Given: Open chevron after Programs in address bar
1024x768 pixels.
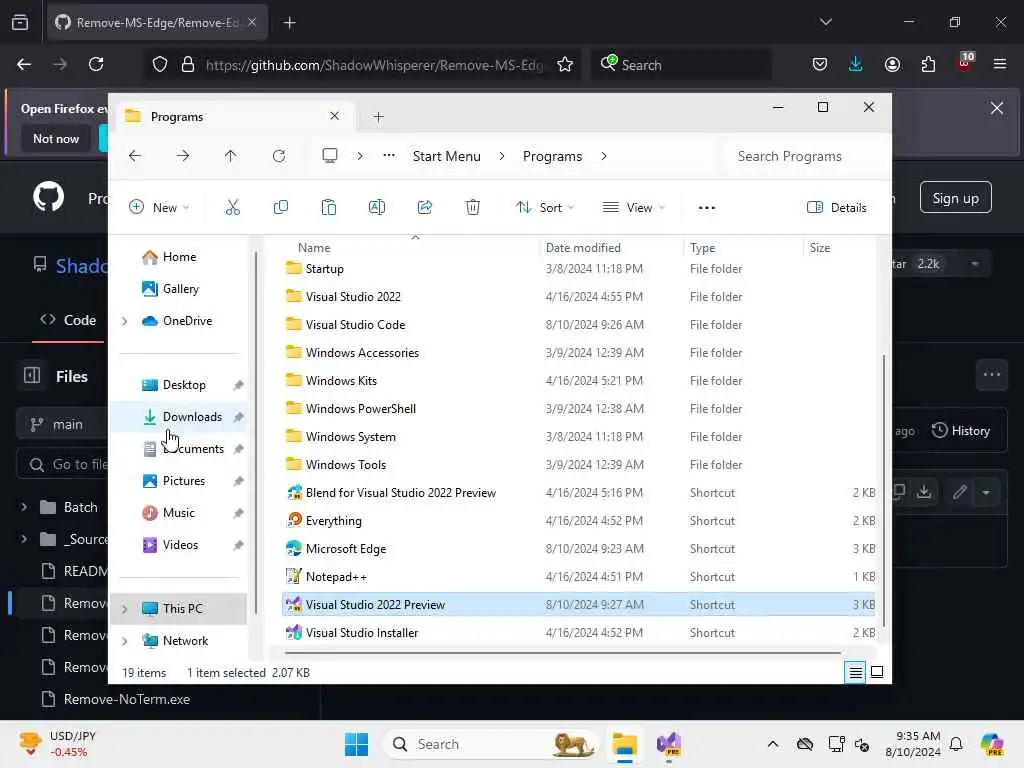Looking at the screenshot, I should point(603,156).
